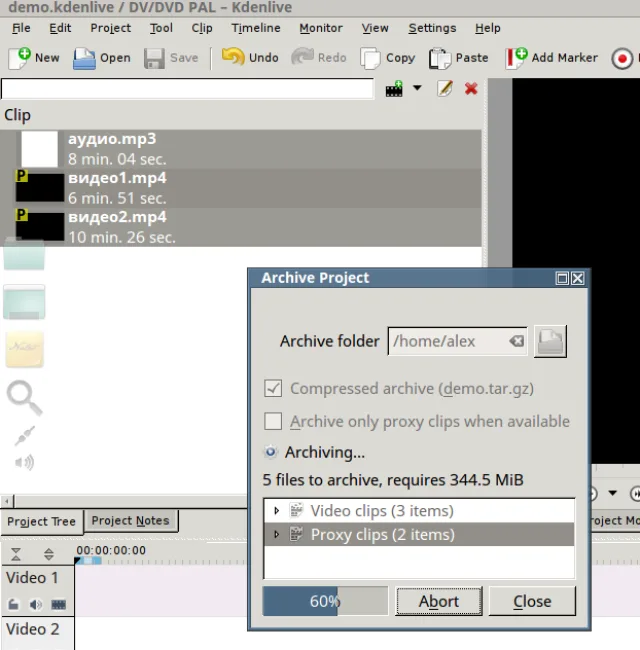Open the Edit menu
The image size is (640, 650).
pyautogui.click(x=60, y=28)
